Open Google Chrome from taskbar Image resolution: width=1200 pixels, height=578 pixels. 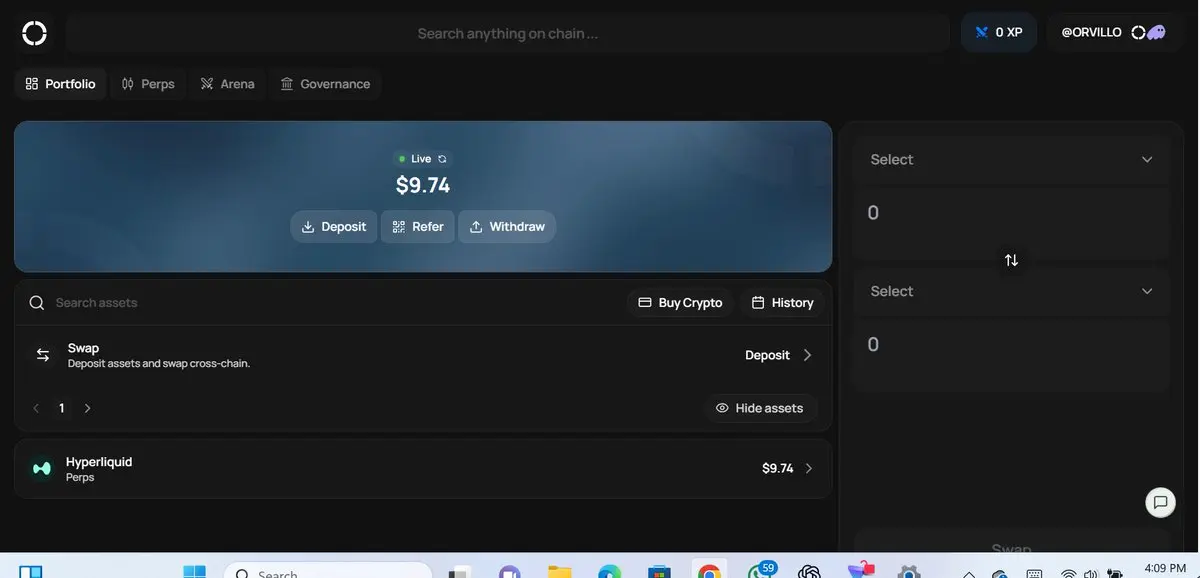coord(709,572)
